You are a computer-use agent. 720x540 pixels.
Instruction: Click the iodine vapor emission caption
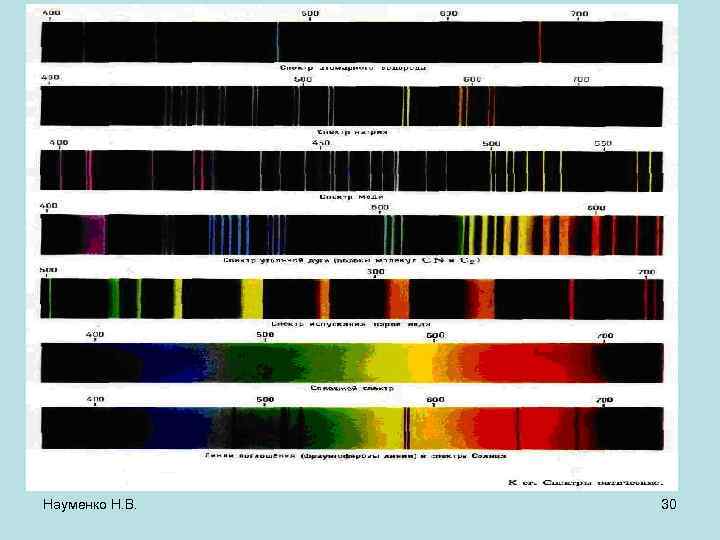point(351,324)
